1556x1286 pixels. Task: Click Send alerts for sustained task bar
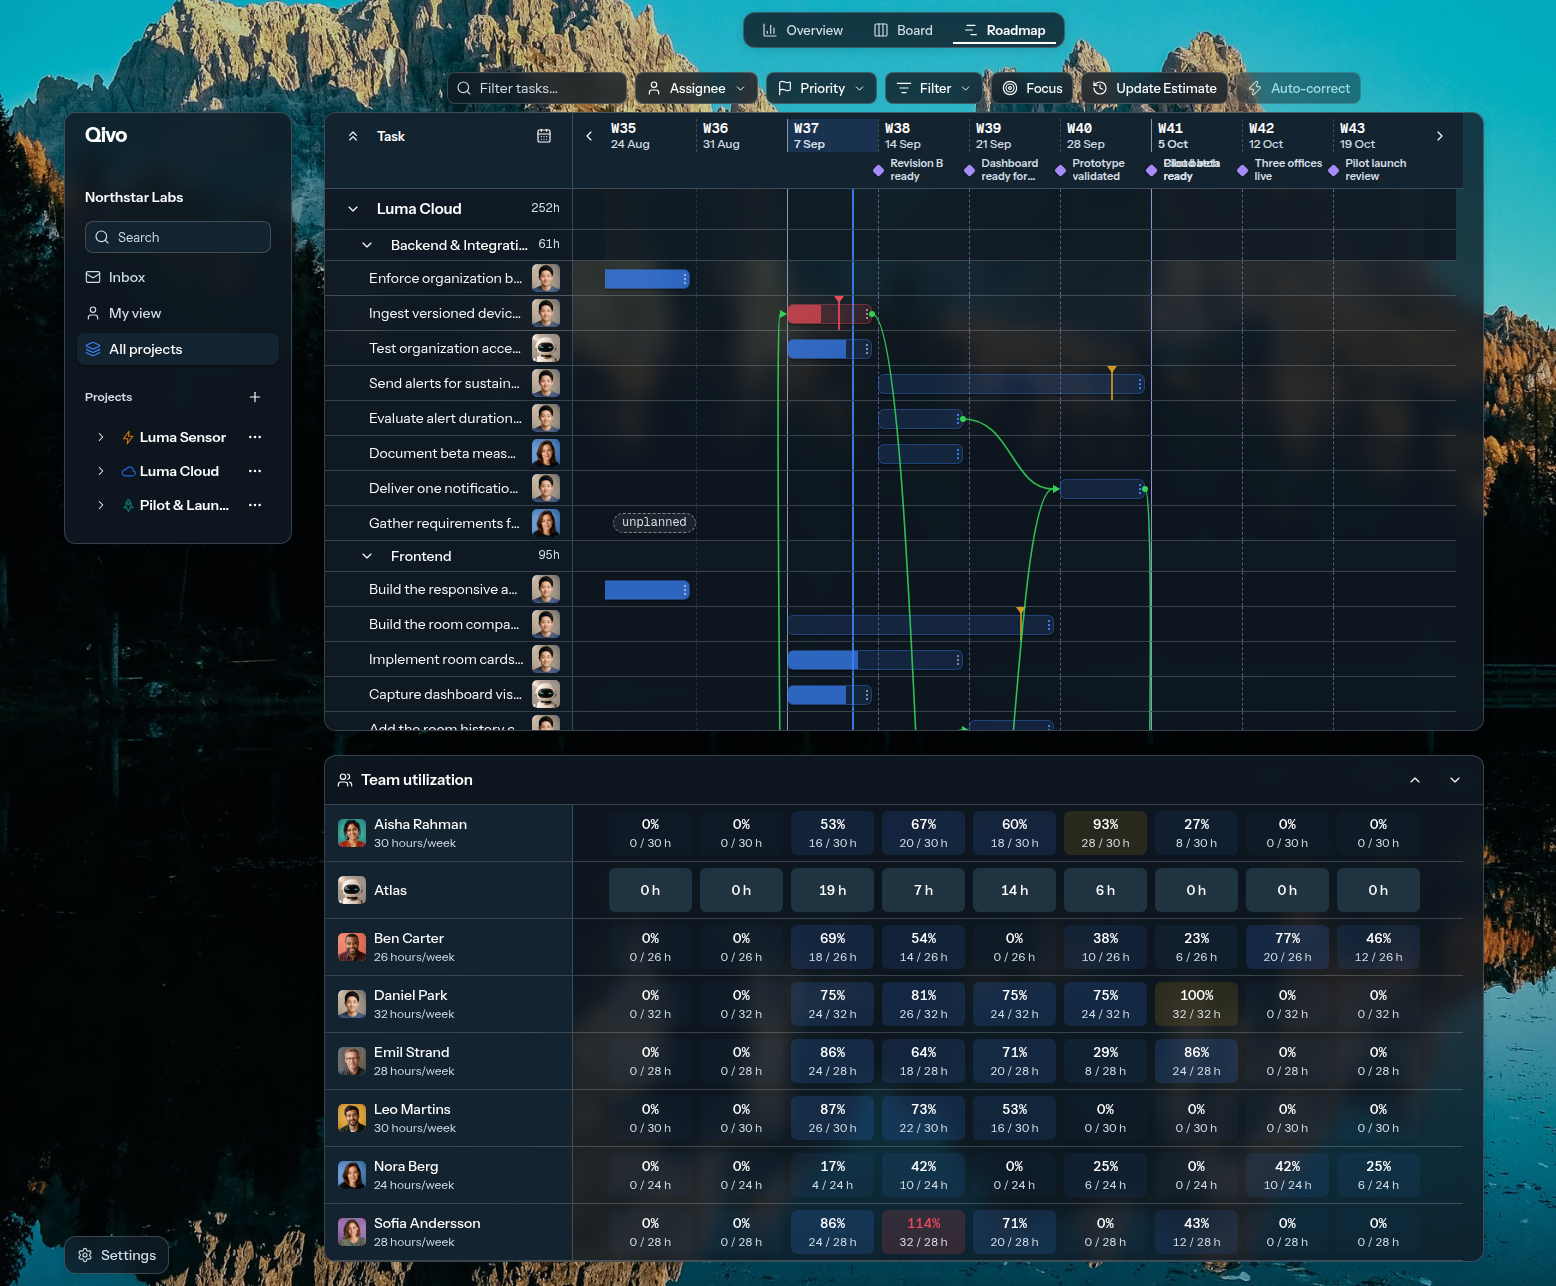pyautogui.click(x=1011, y=384)
